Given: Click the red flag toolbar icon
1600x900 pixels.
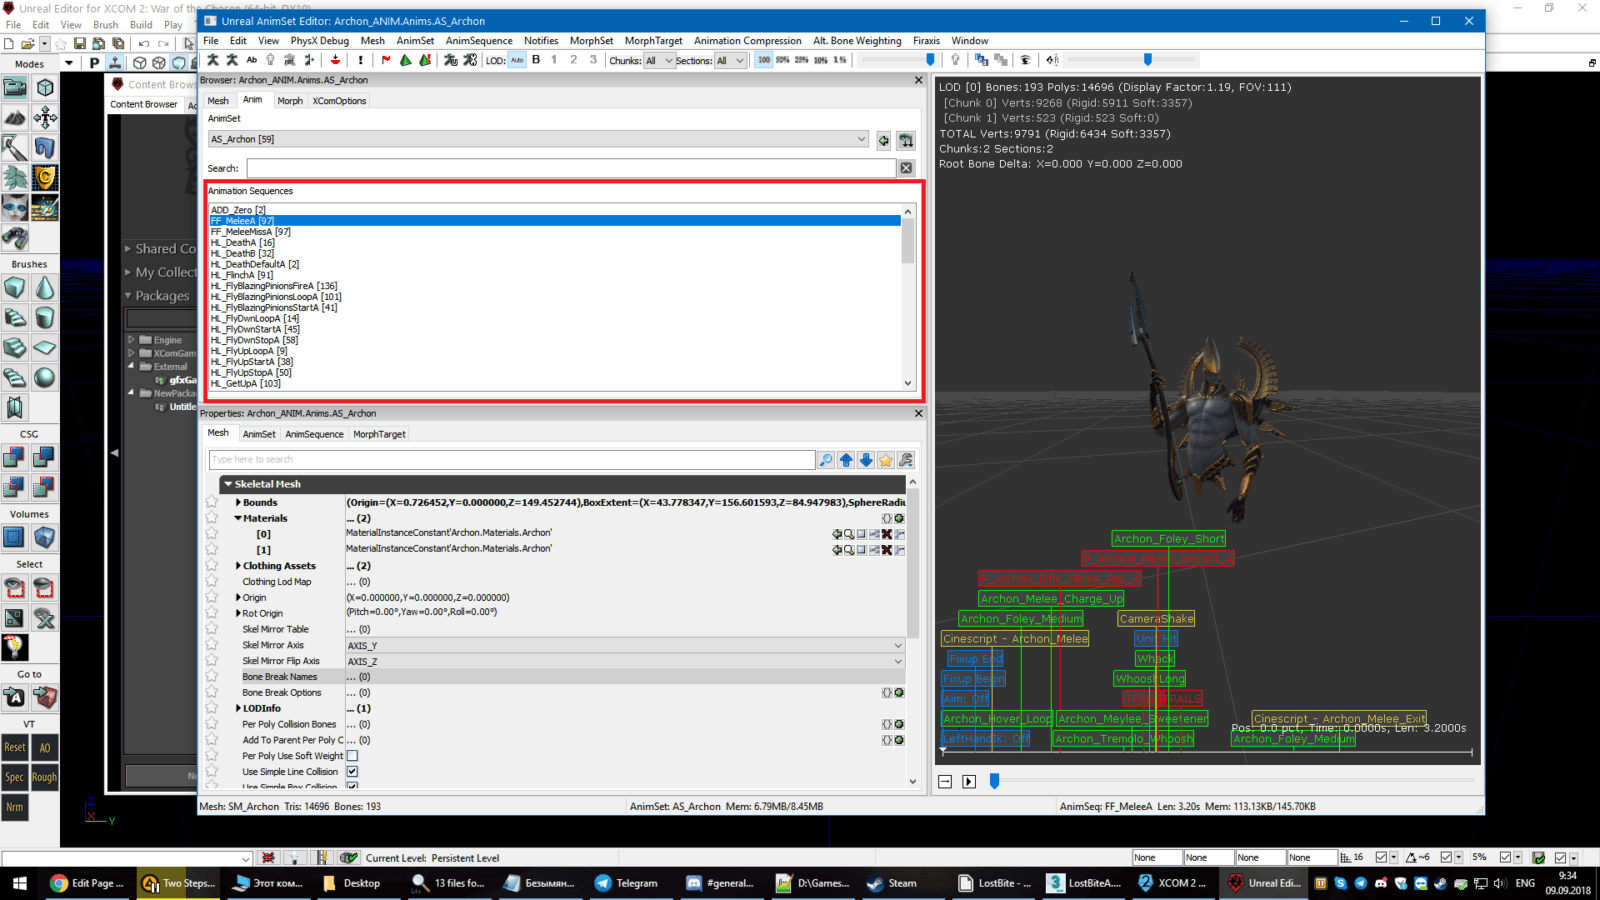Looking at the screenshot, I should 386,60.
